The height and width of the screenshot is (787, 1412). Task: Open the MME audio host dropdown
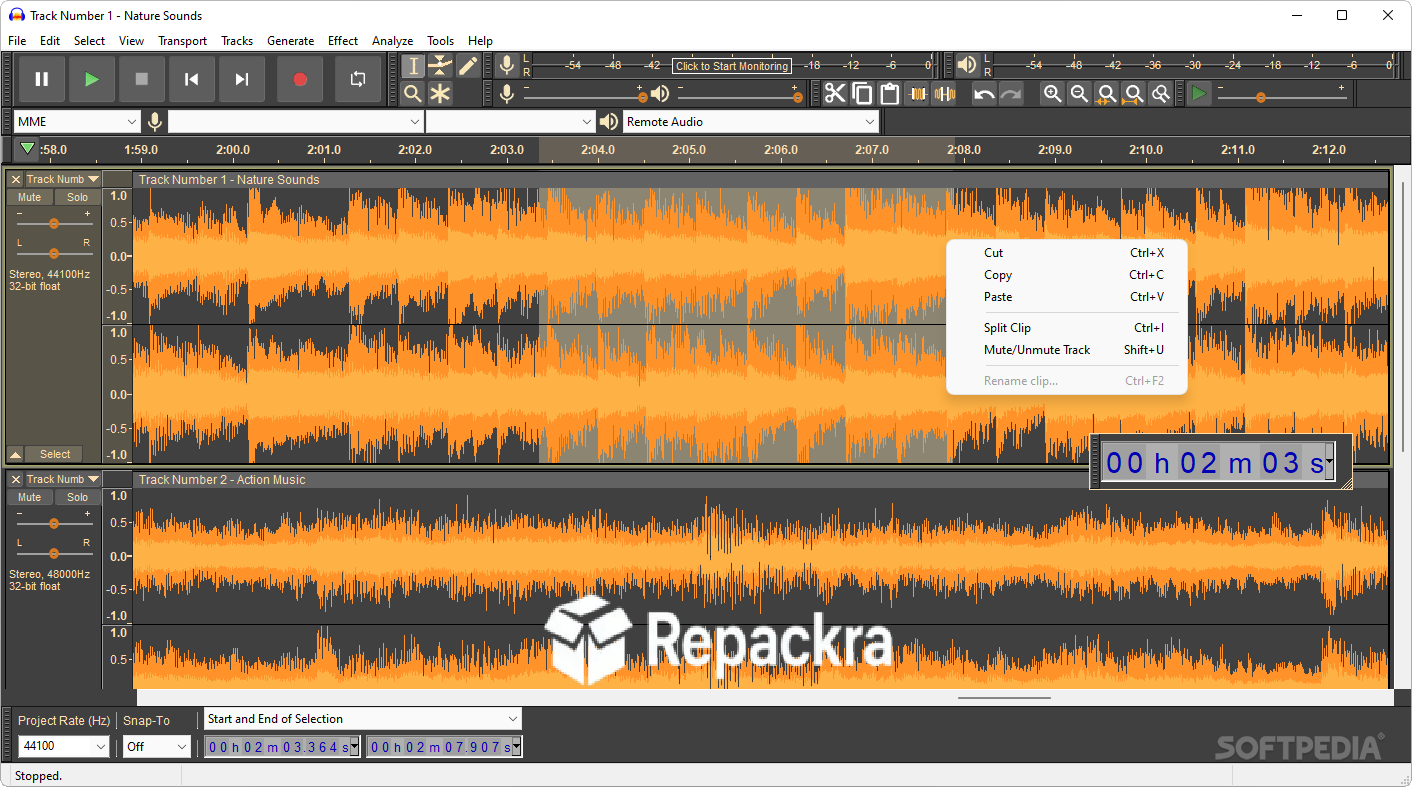click(77, 122)
